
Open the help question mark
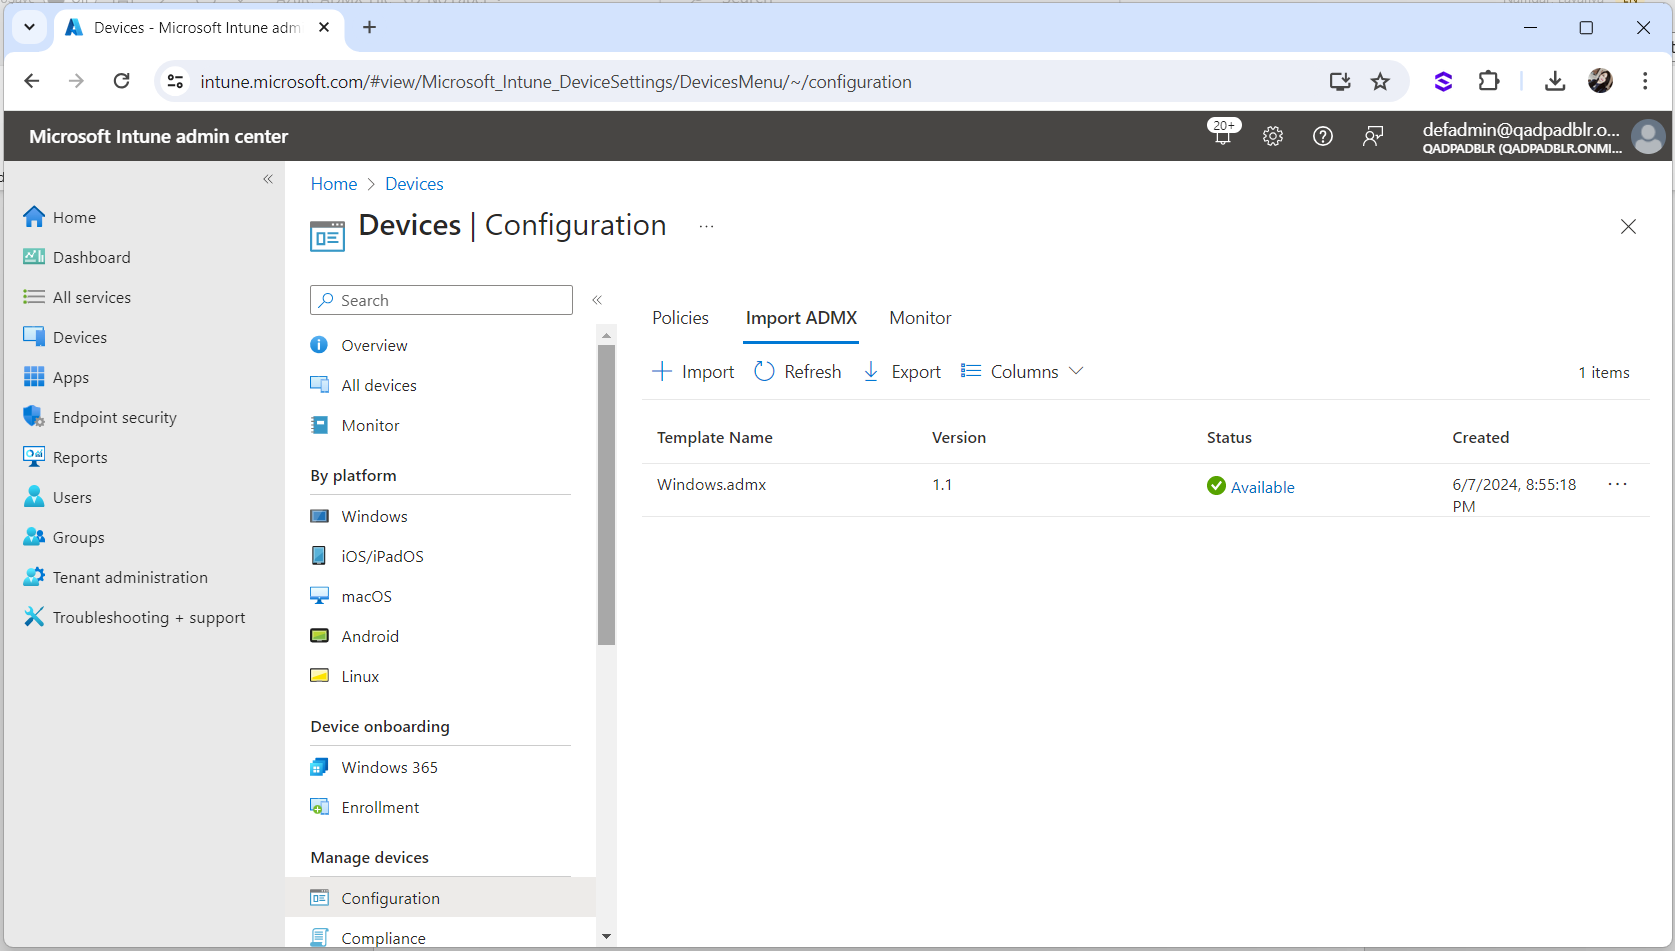1322,136
